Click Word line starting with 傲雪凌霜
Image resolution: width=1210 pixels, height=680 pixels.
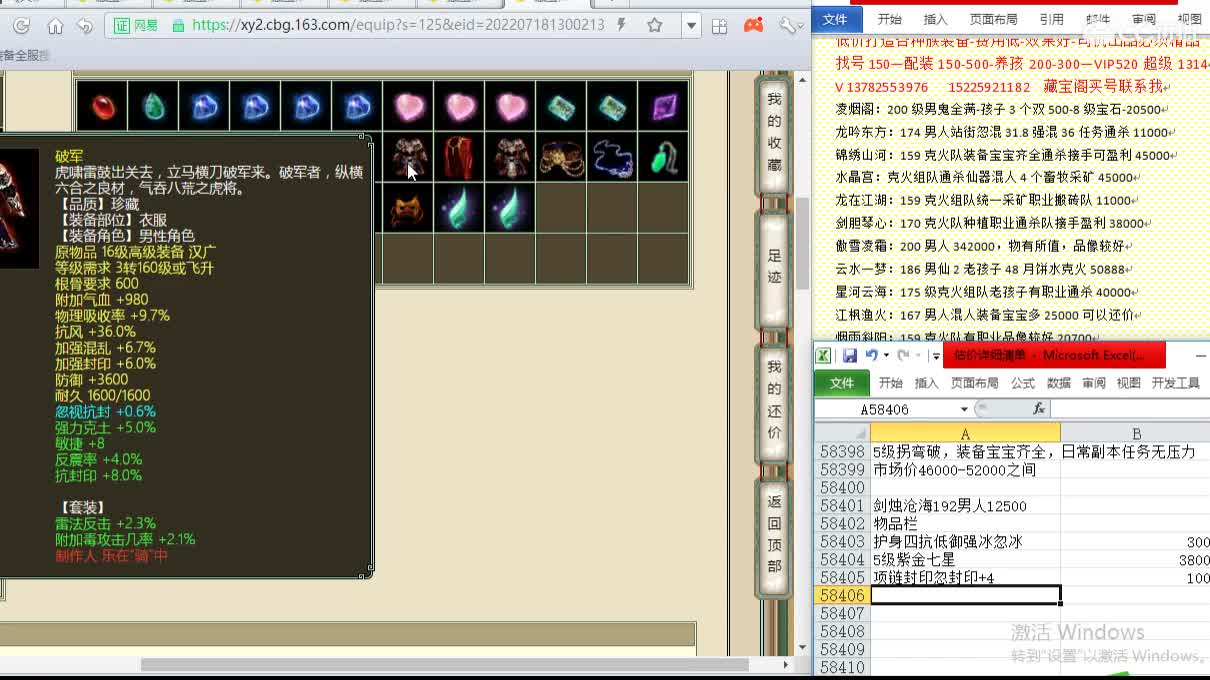(983, 246)
